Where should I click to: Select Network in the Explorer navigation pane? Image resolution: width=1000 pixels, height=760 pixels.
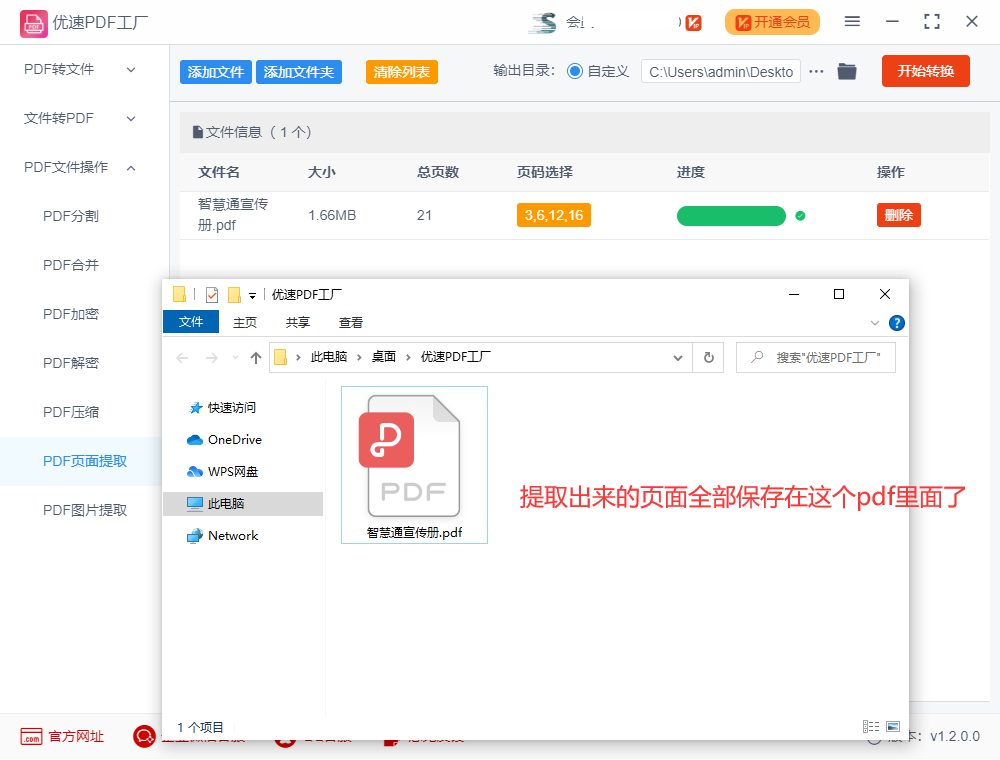coord(222,536)
